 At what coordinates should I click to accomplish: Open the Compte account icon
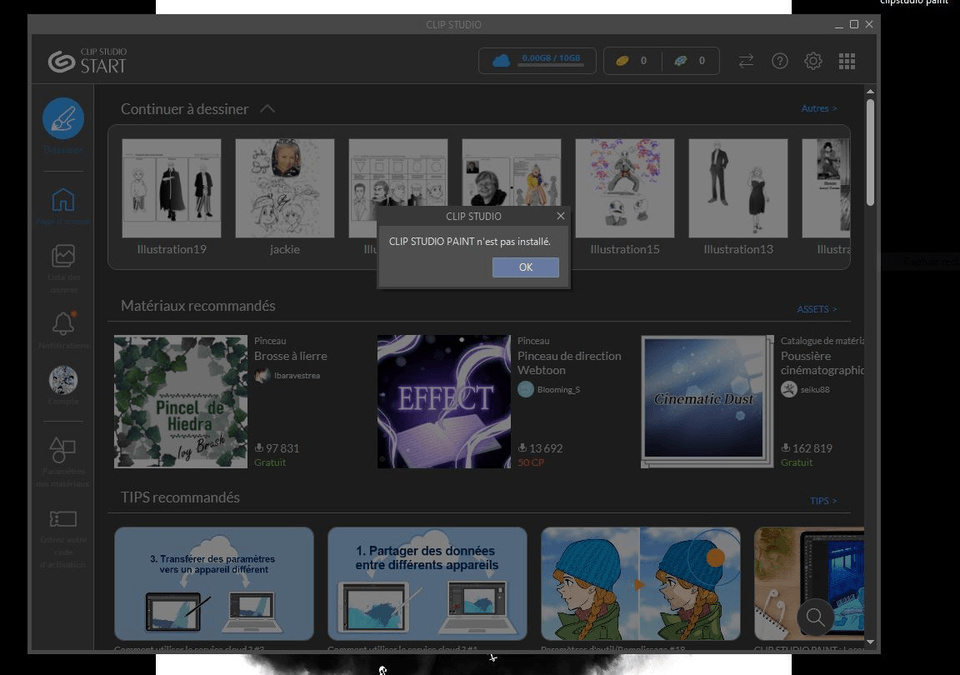pyautogui.click(x=62, y=381)
